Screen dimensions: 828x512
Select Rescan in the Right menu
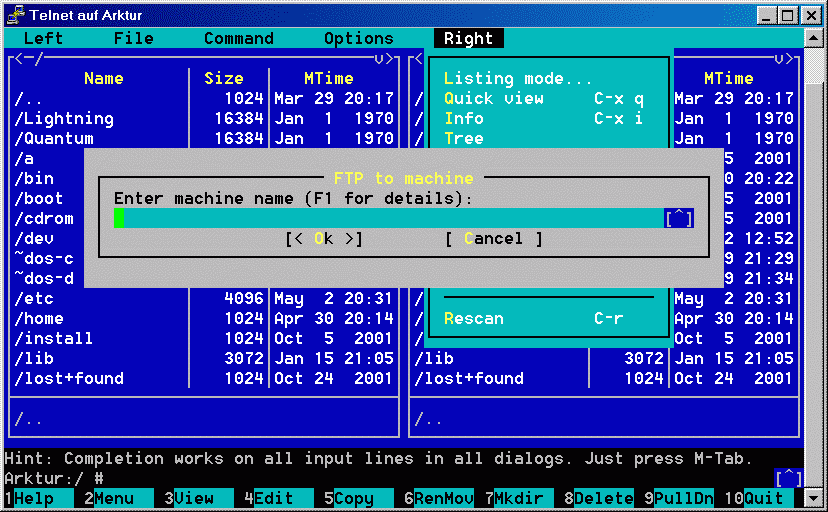click(x=474, y=318)
